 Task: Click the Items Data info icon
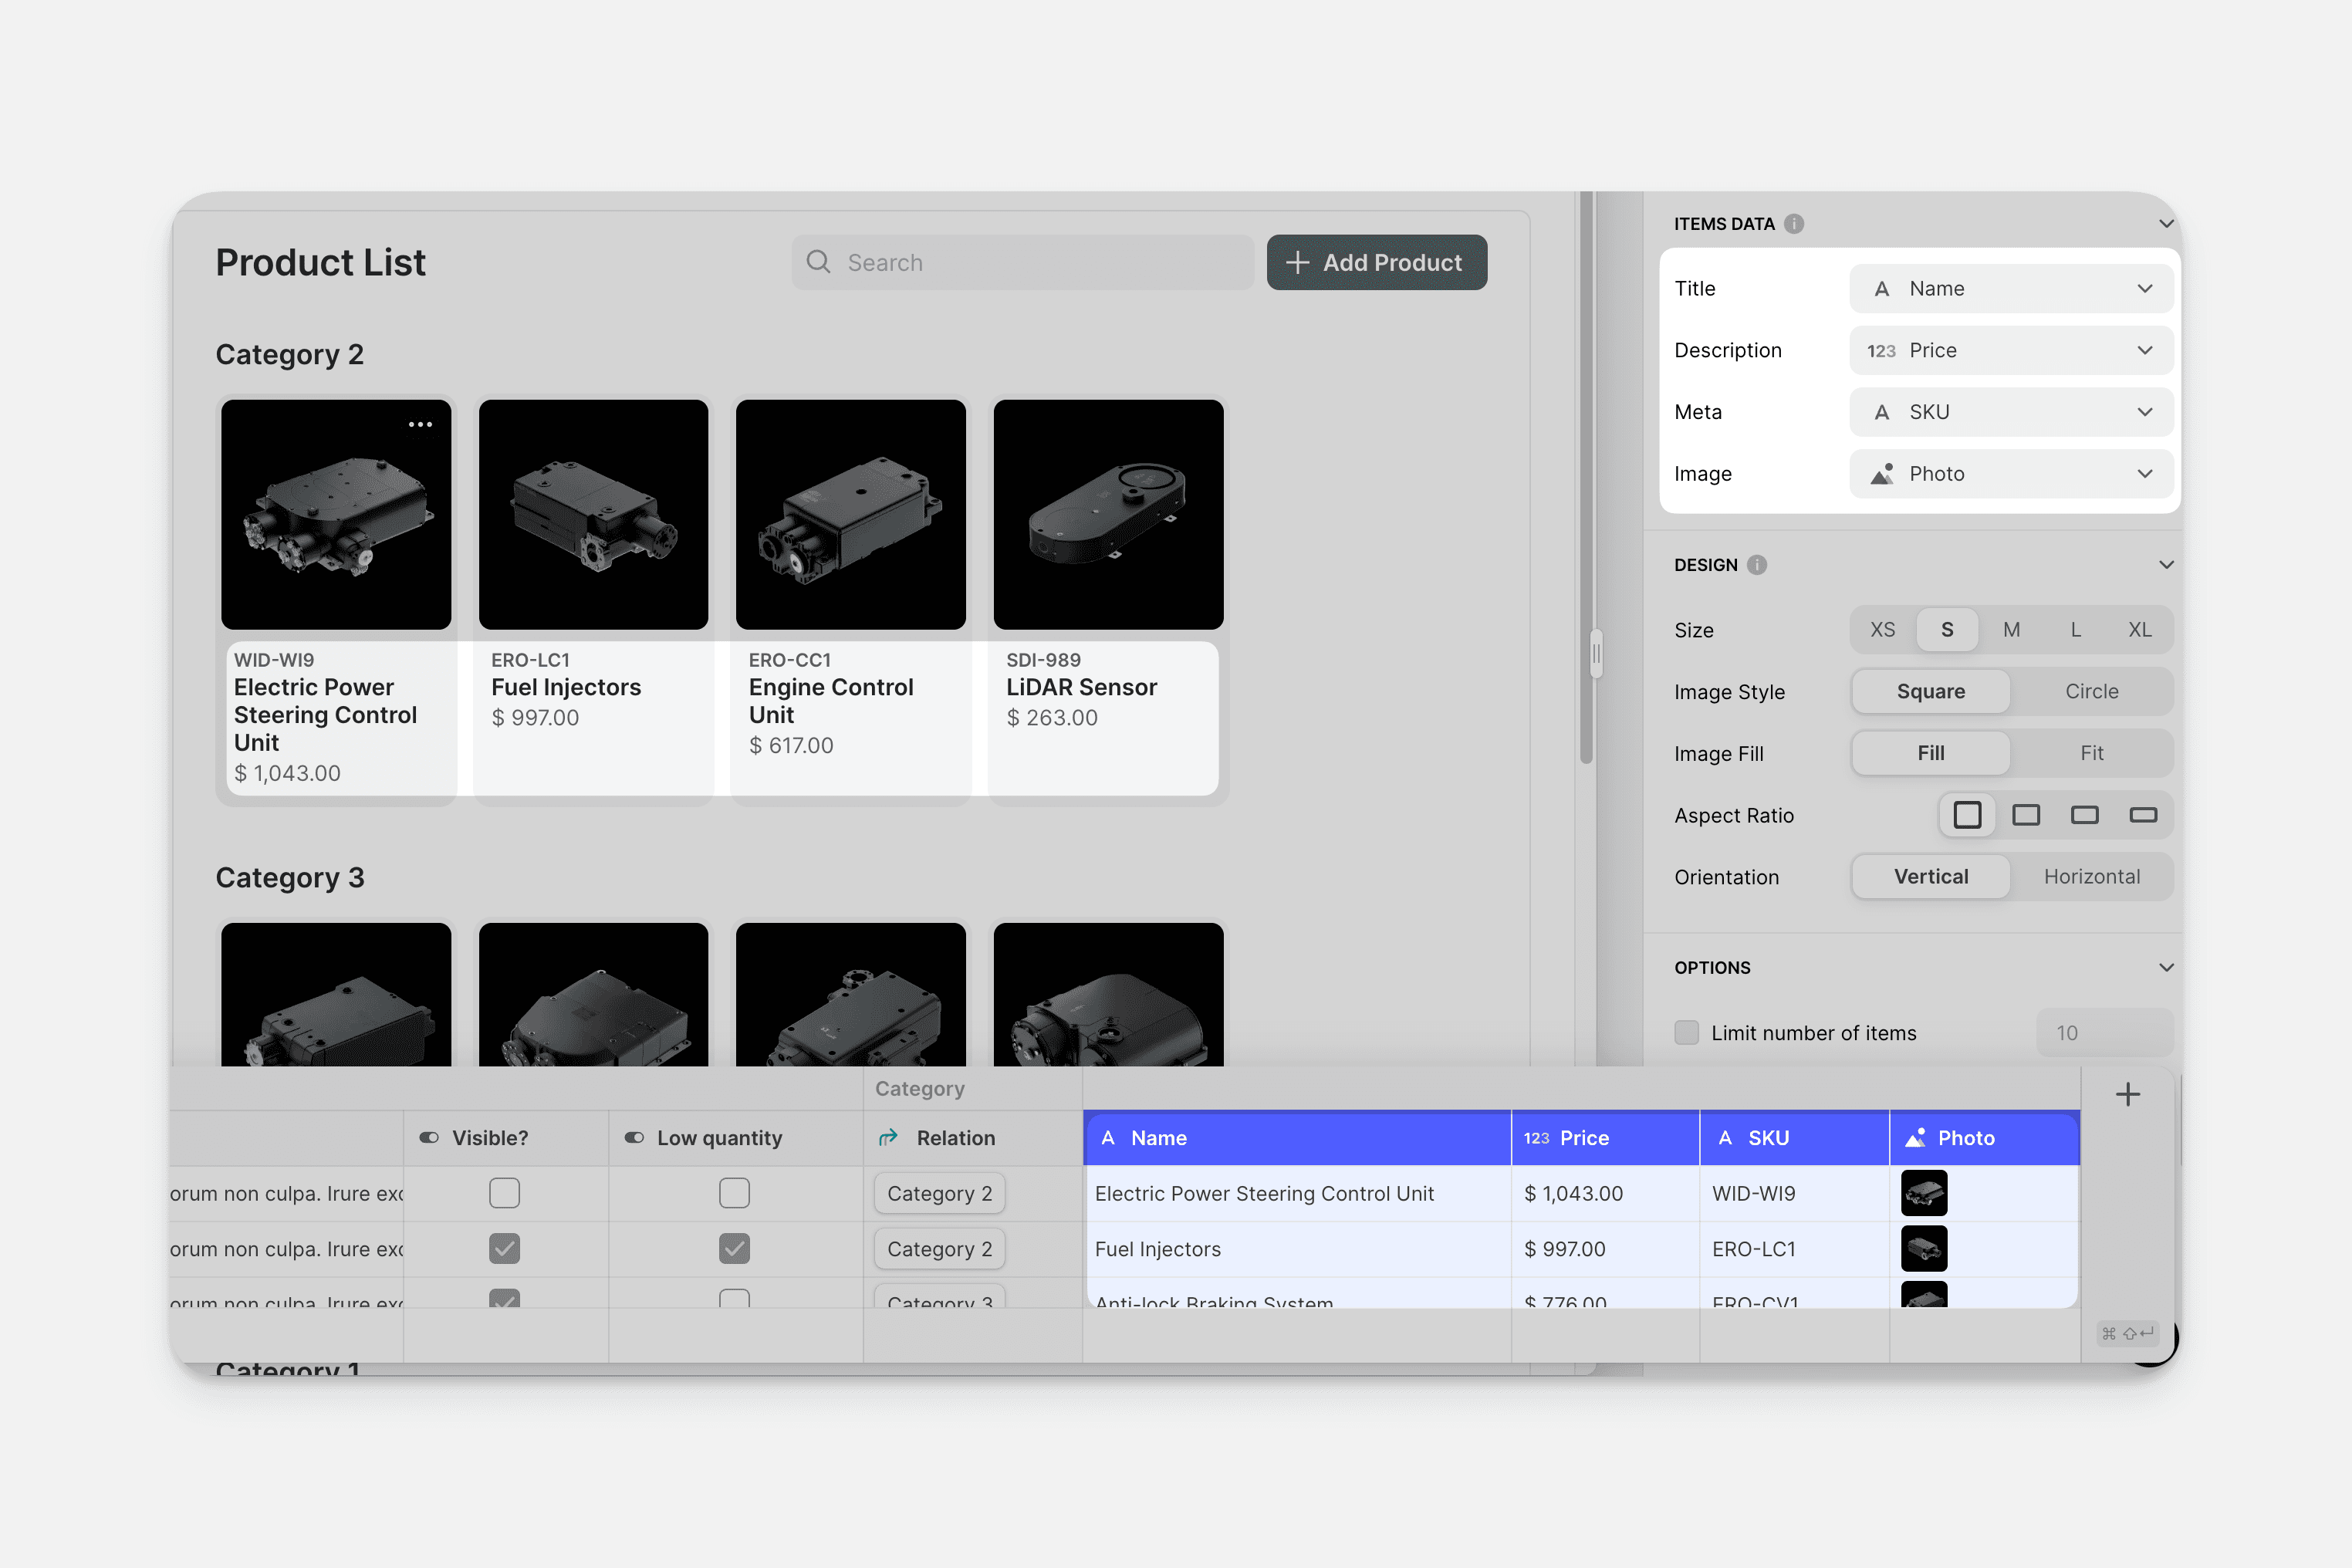(x=1794, y=224)
